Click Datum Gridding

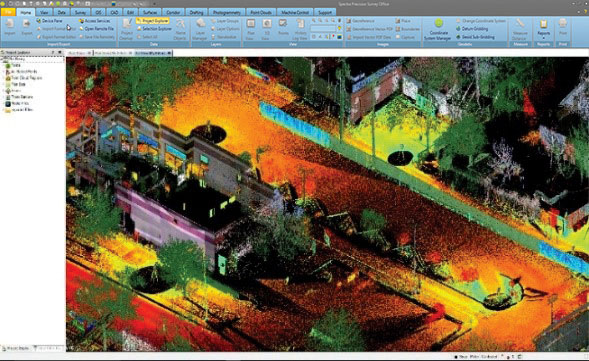(472, 29)
